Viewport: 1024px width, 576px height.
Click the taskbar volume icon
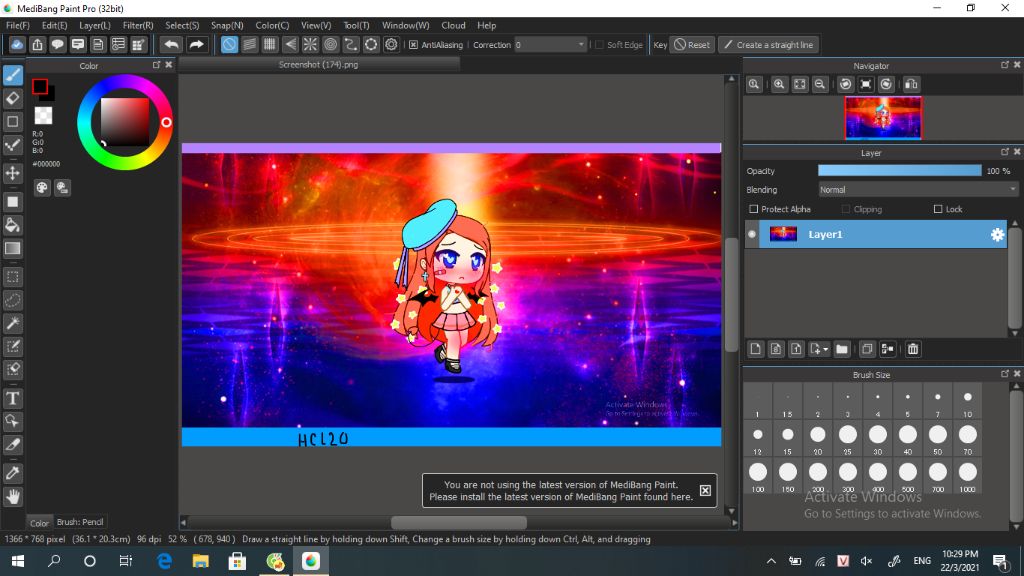pyautogui.click(x=867, y=561)
